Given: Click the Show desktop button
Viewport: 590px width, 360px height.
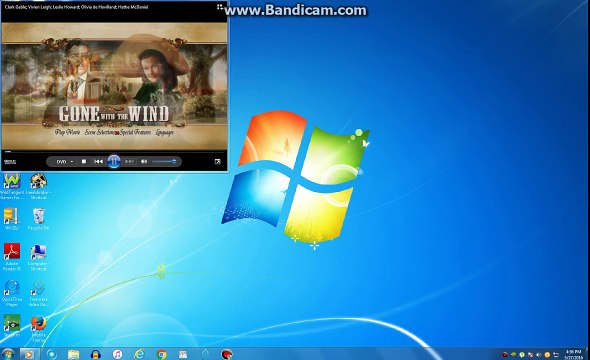Looking at the screenshot, I should [x=587, y=354].
